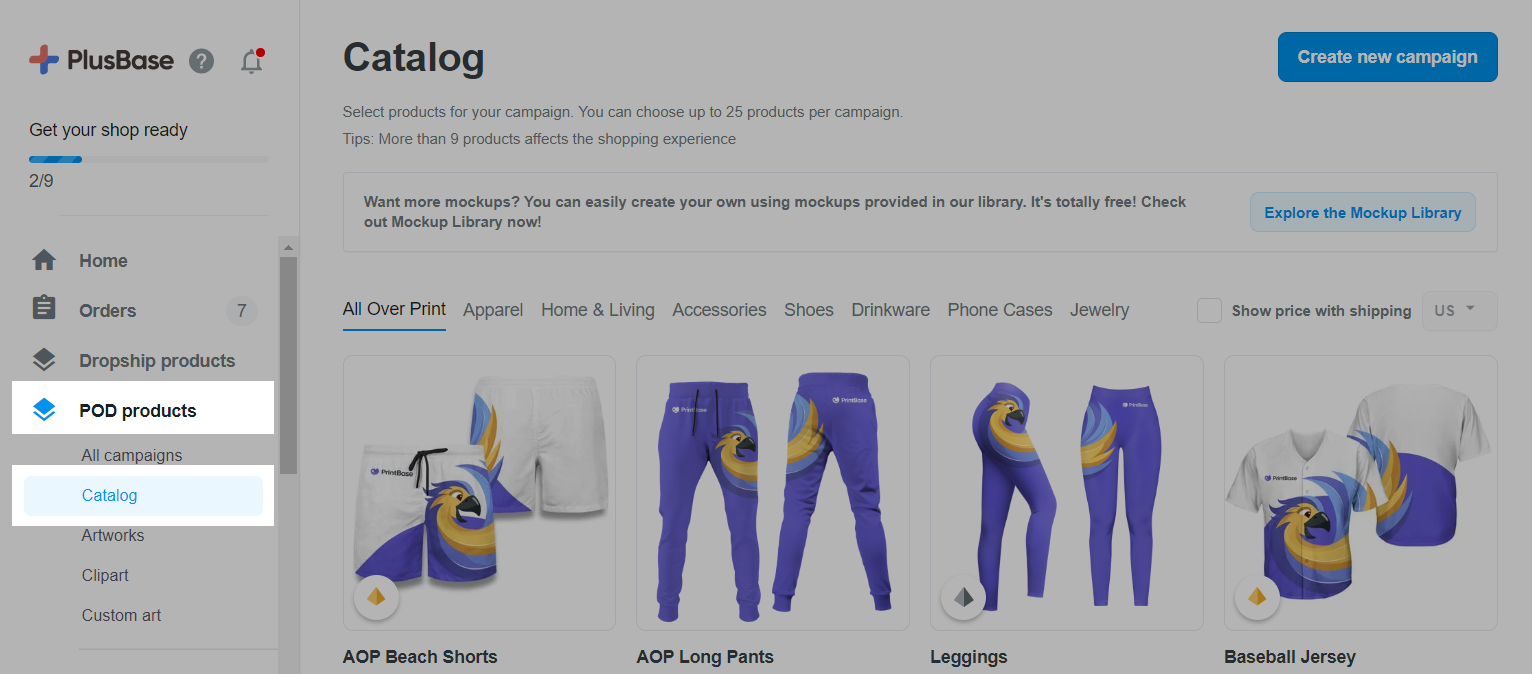Click the Home house icon
Image resolution: width=1532 pixels, height=674 pixels.
tap(44, 261)
